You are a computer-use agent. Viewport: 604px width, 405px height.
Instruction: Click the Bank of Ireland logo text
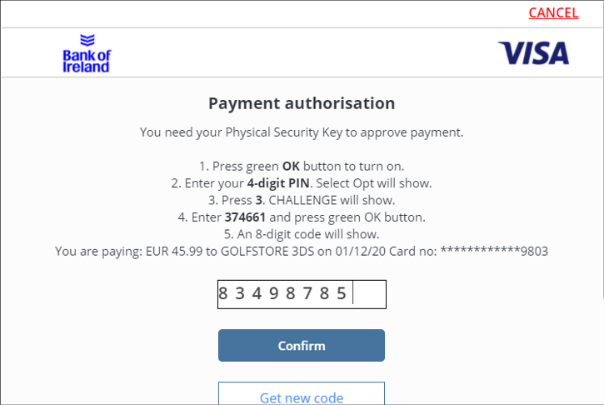[86, 62]
